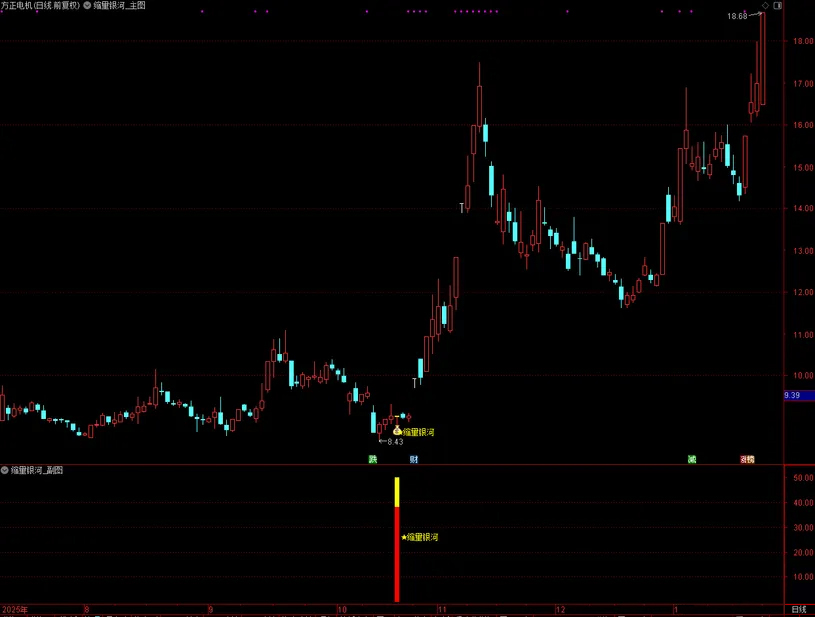Select month 11 on the time axis
Image resolution: width=815 pixels, height=617 pixels.
[x=442, y=609]
